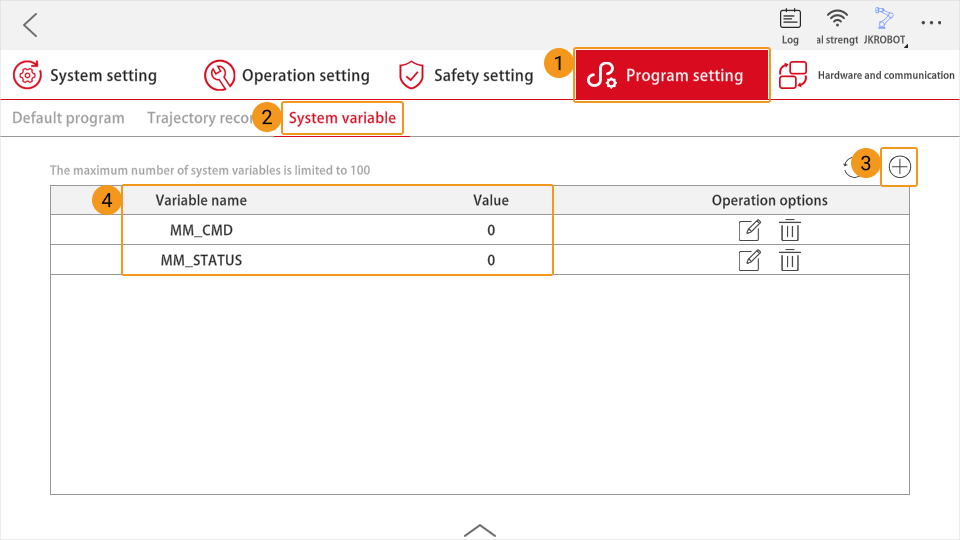The width and height of the screenshot is (960, 540).
Task: Open the three-dot more options menu
Action: click(x=931, y=22)
